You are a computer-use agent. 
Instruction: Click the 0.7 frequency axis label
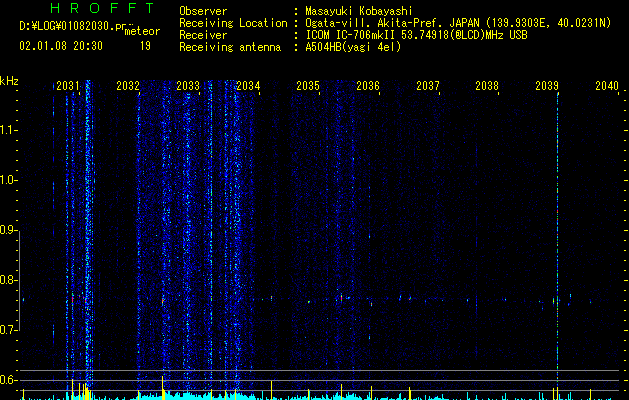coord(8,330)
